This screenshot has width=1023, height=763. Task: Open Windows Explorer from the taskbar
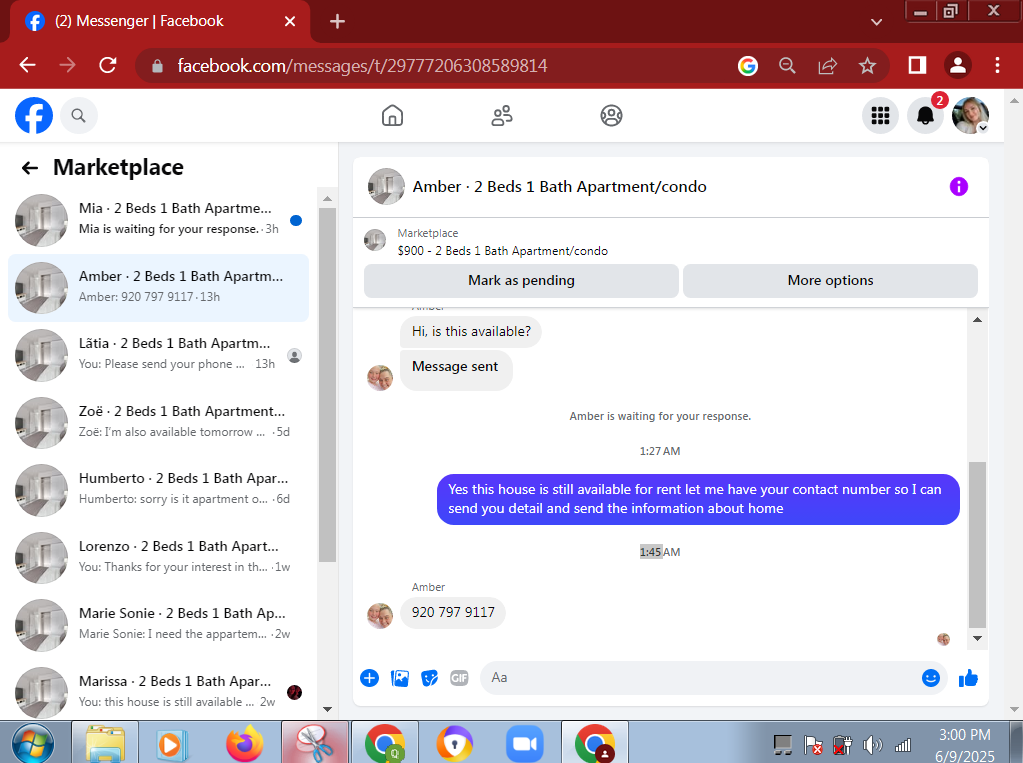(x=105, y=743)
